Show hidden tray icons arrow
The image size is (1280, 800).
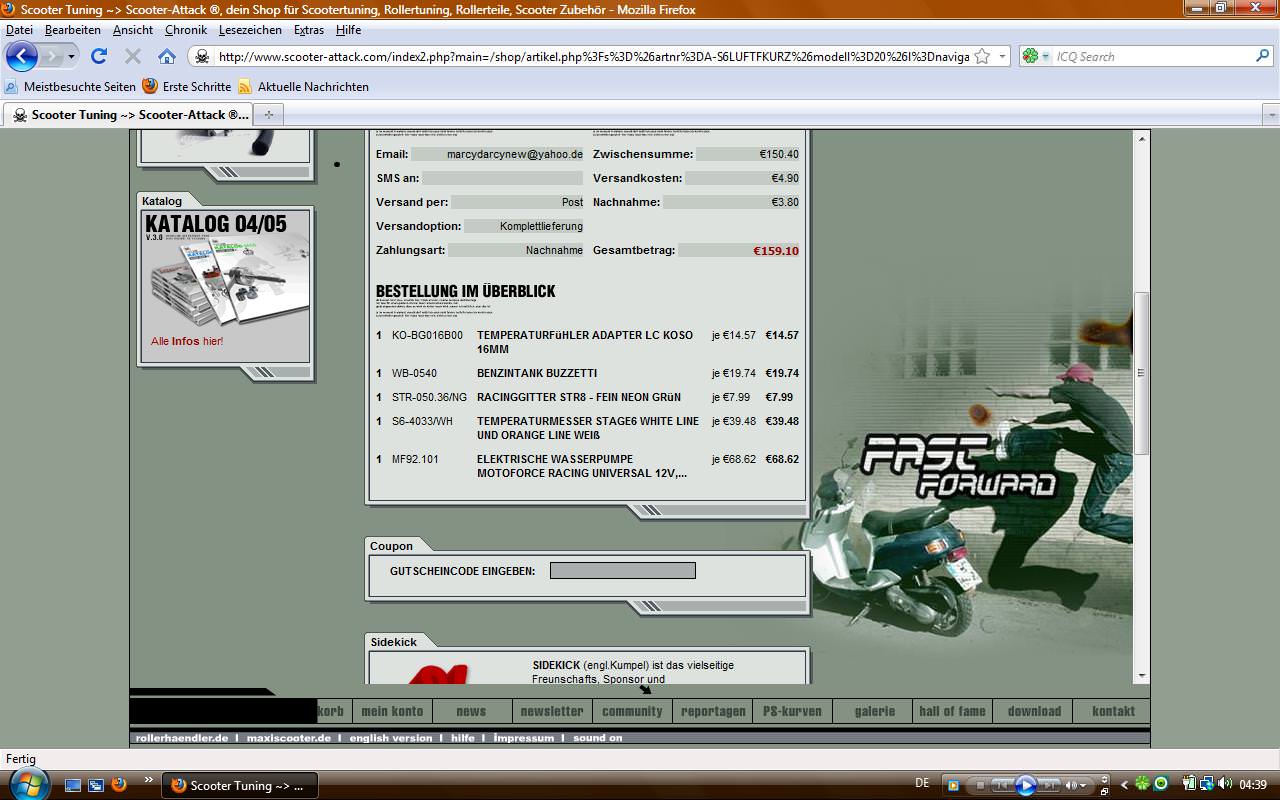tap(1125, 785)
